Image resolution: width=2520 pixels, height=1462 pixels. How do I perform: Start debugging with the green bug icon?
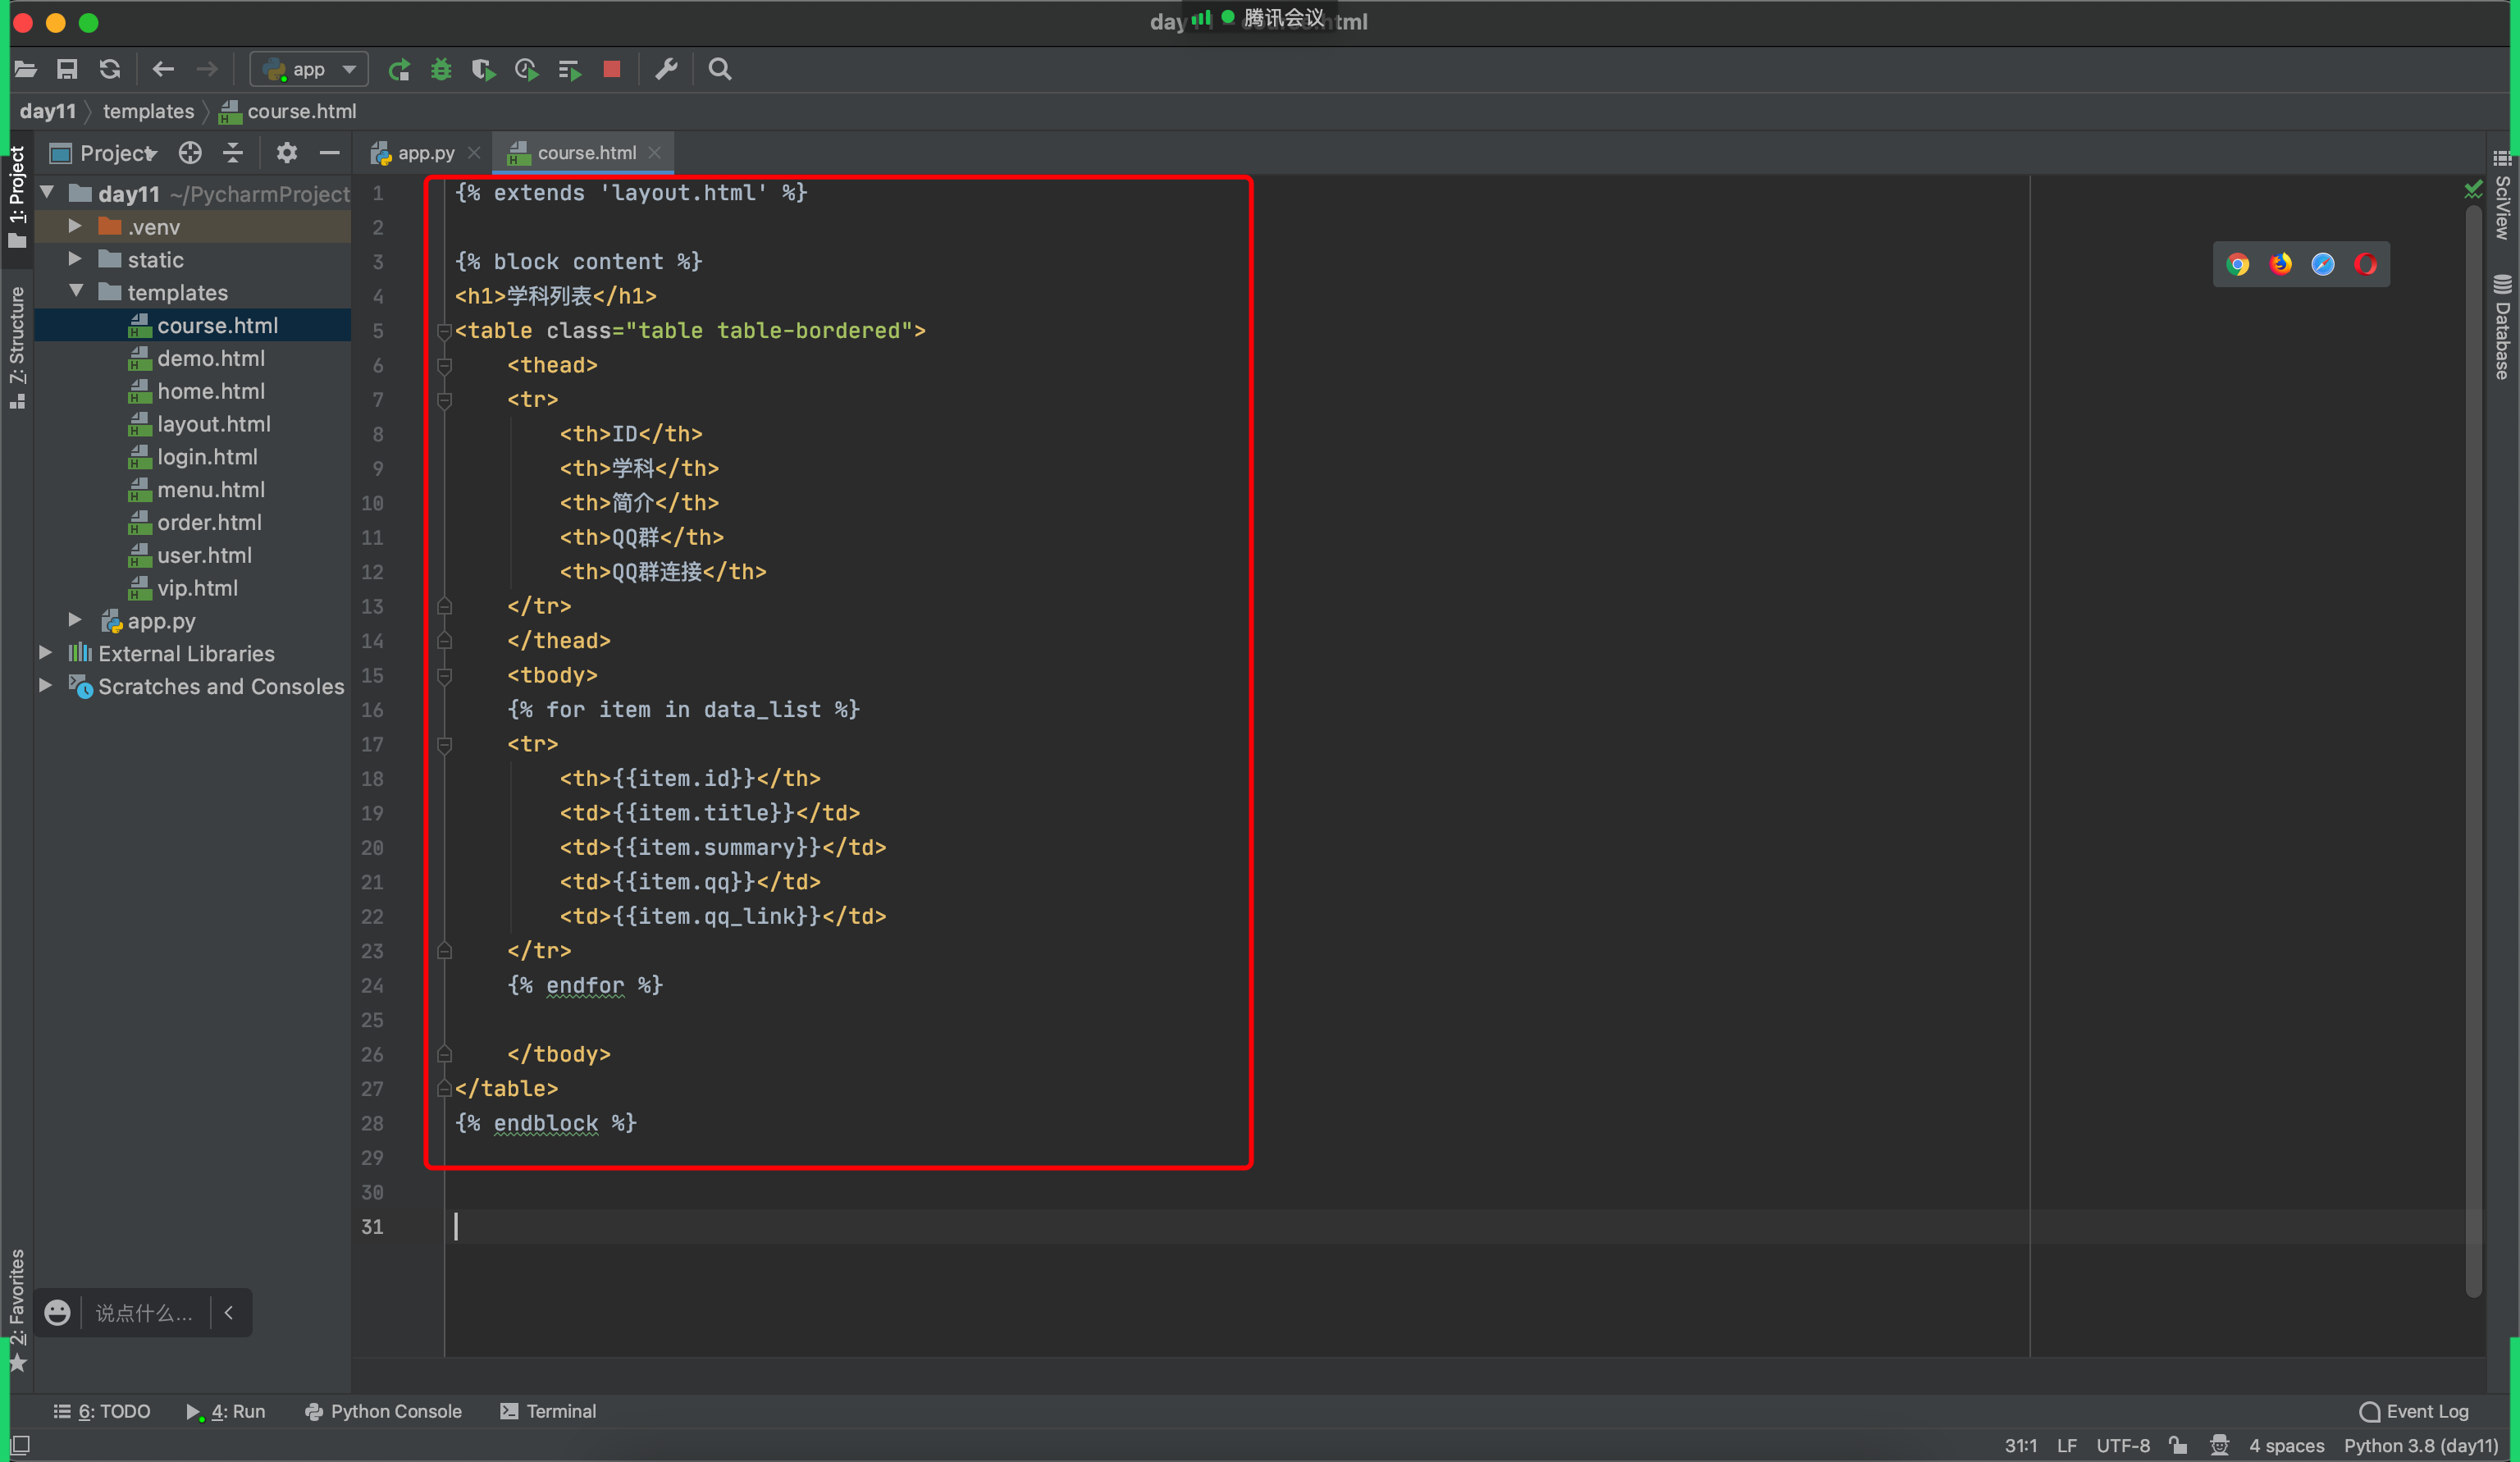tap(441, 69)
